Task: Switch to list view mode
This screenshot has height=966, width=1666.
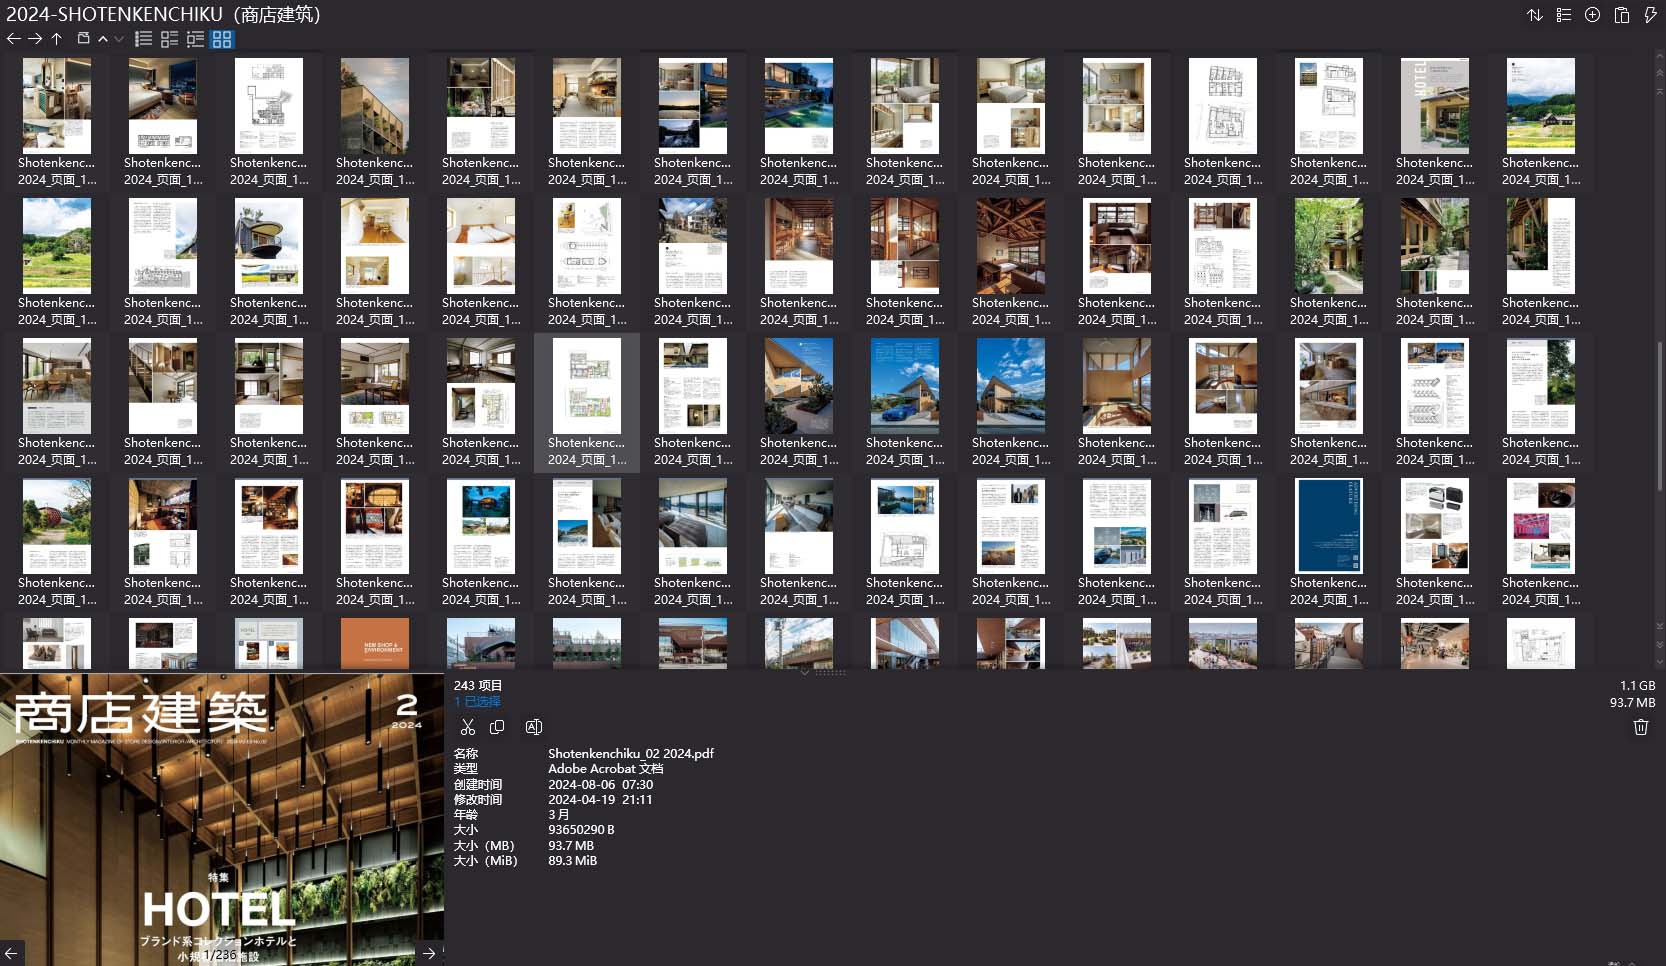Action: (143, 39)
